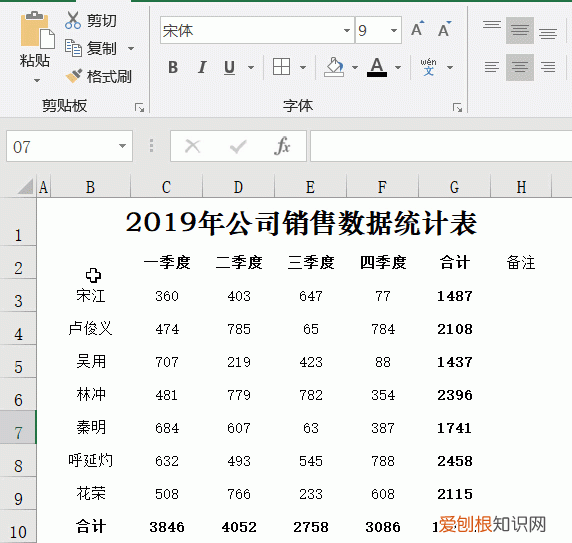
Task: Click the black font color bar
Action: click(377, 74)
